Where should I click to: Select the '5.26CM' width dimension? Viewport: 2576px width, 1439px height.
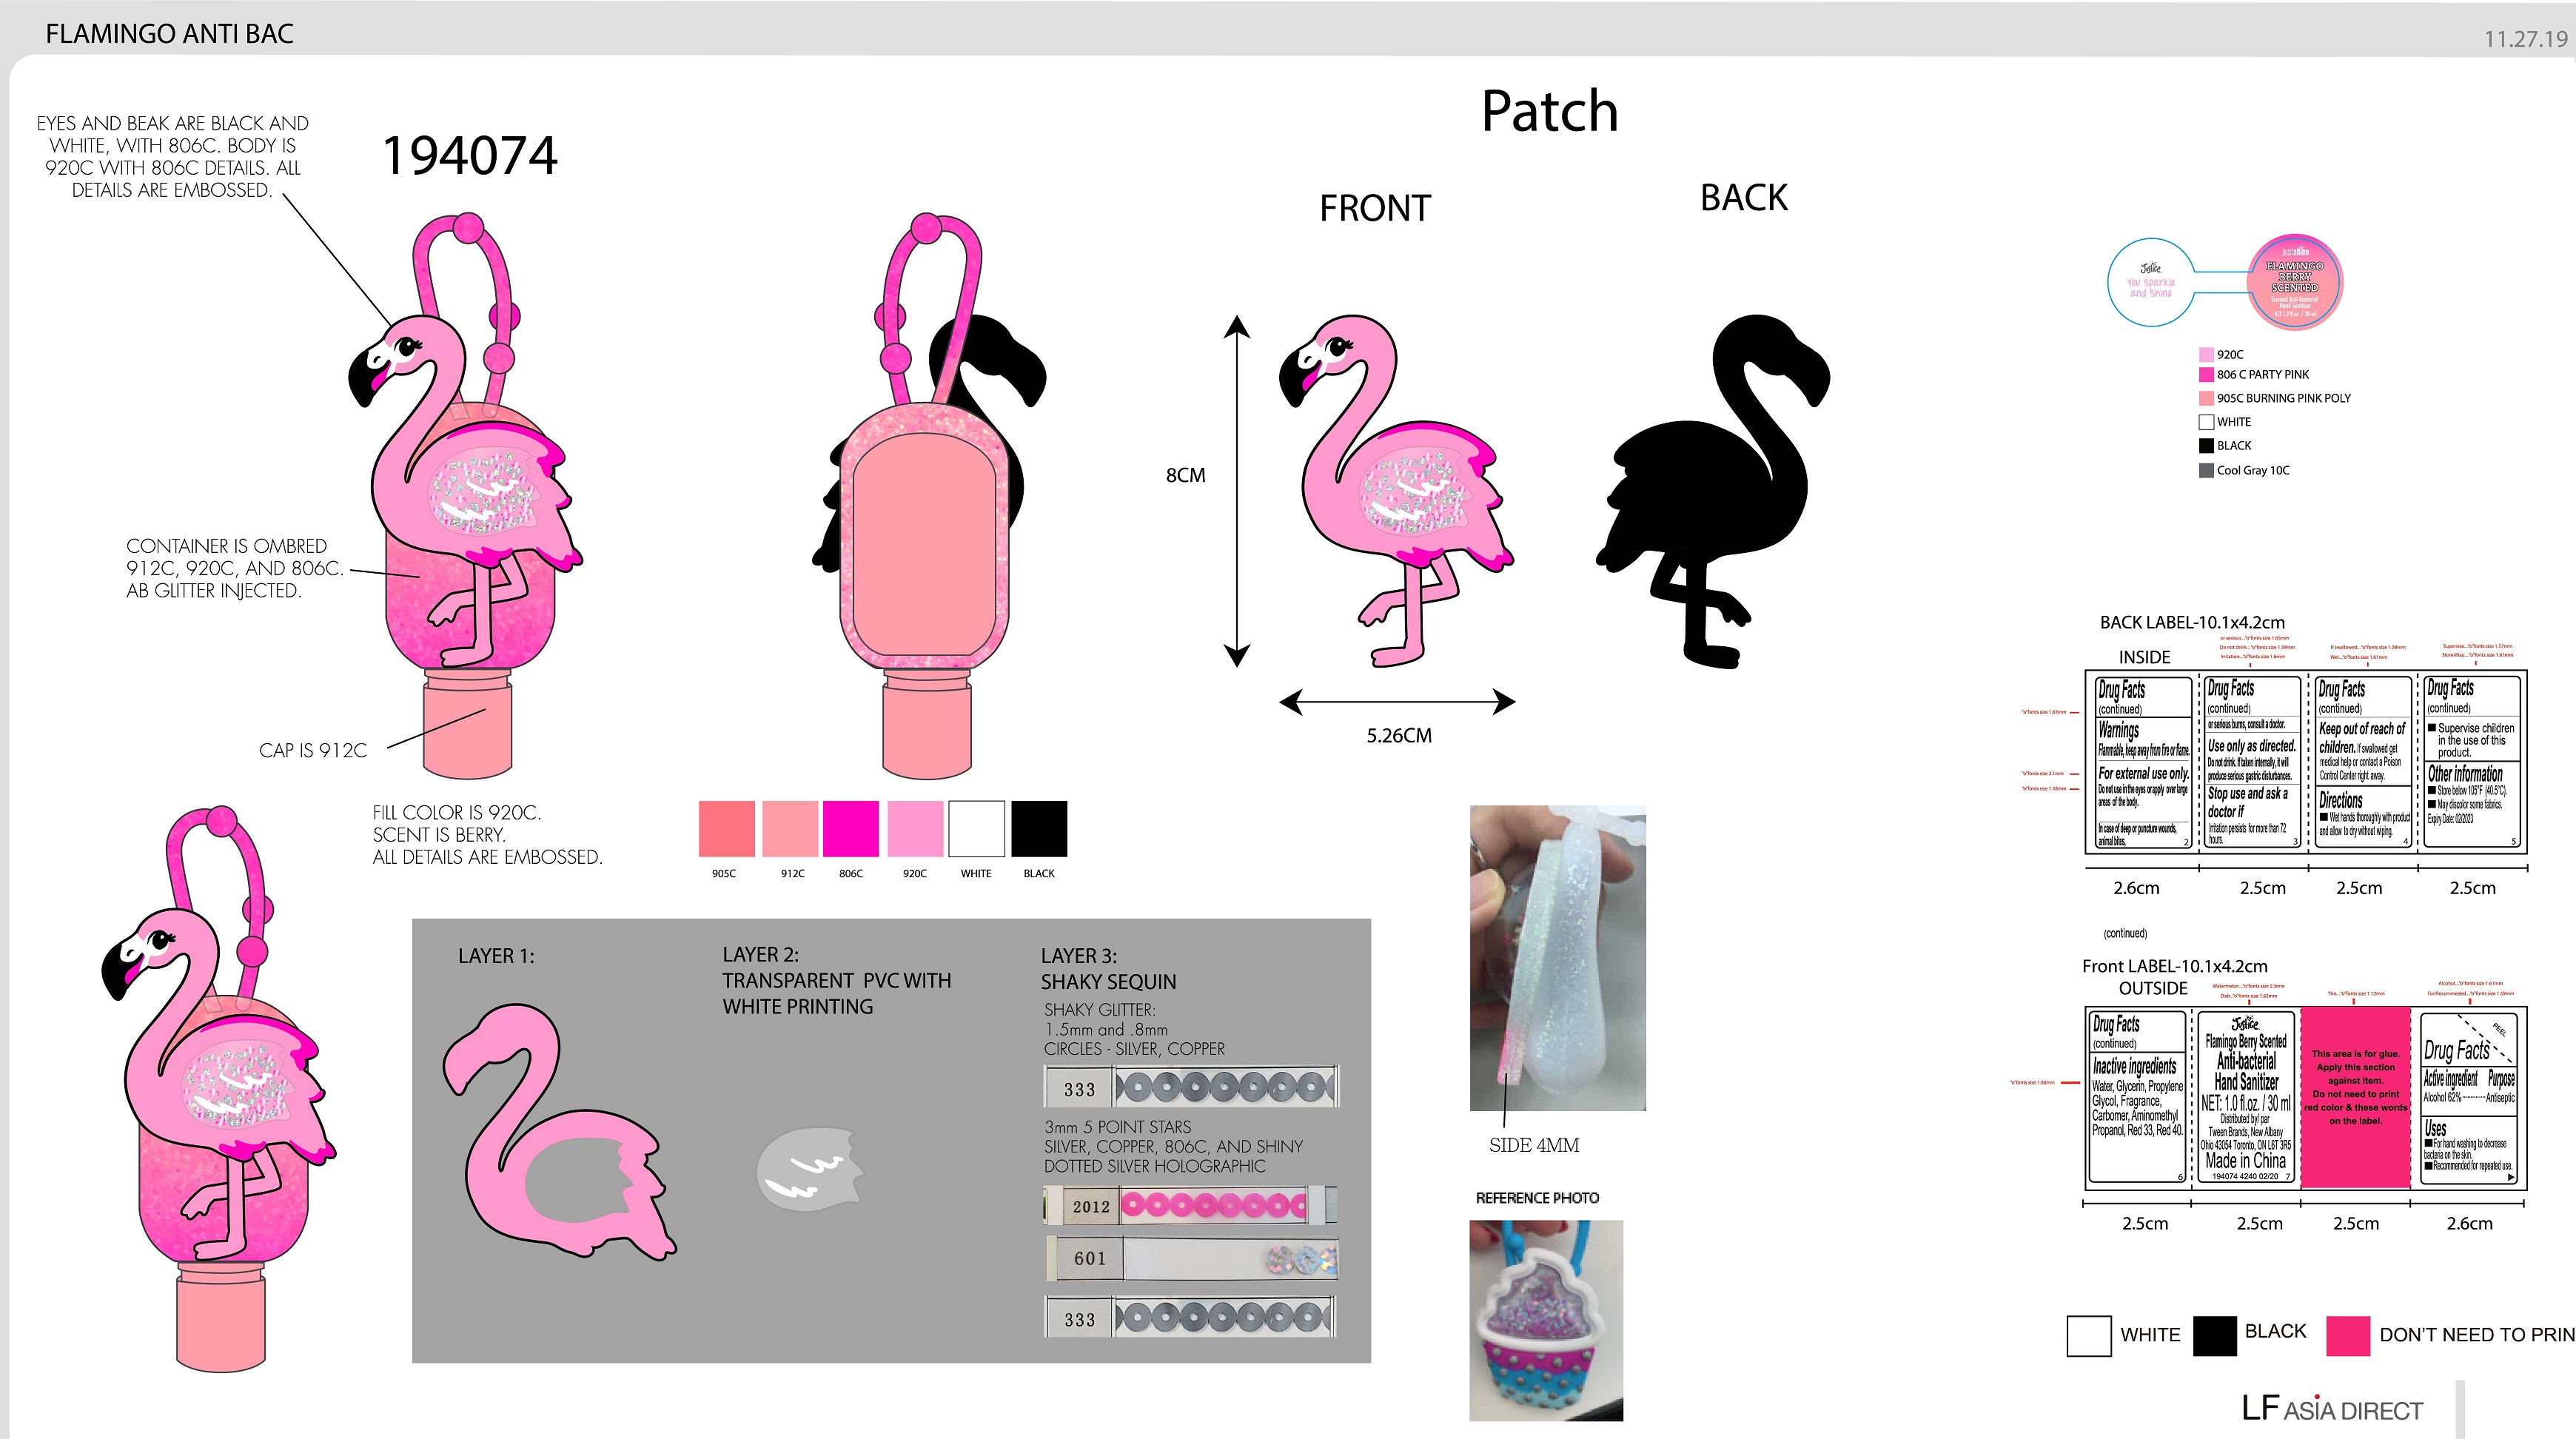[x=1399, y=736]
